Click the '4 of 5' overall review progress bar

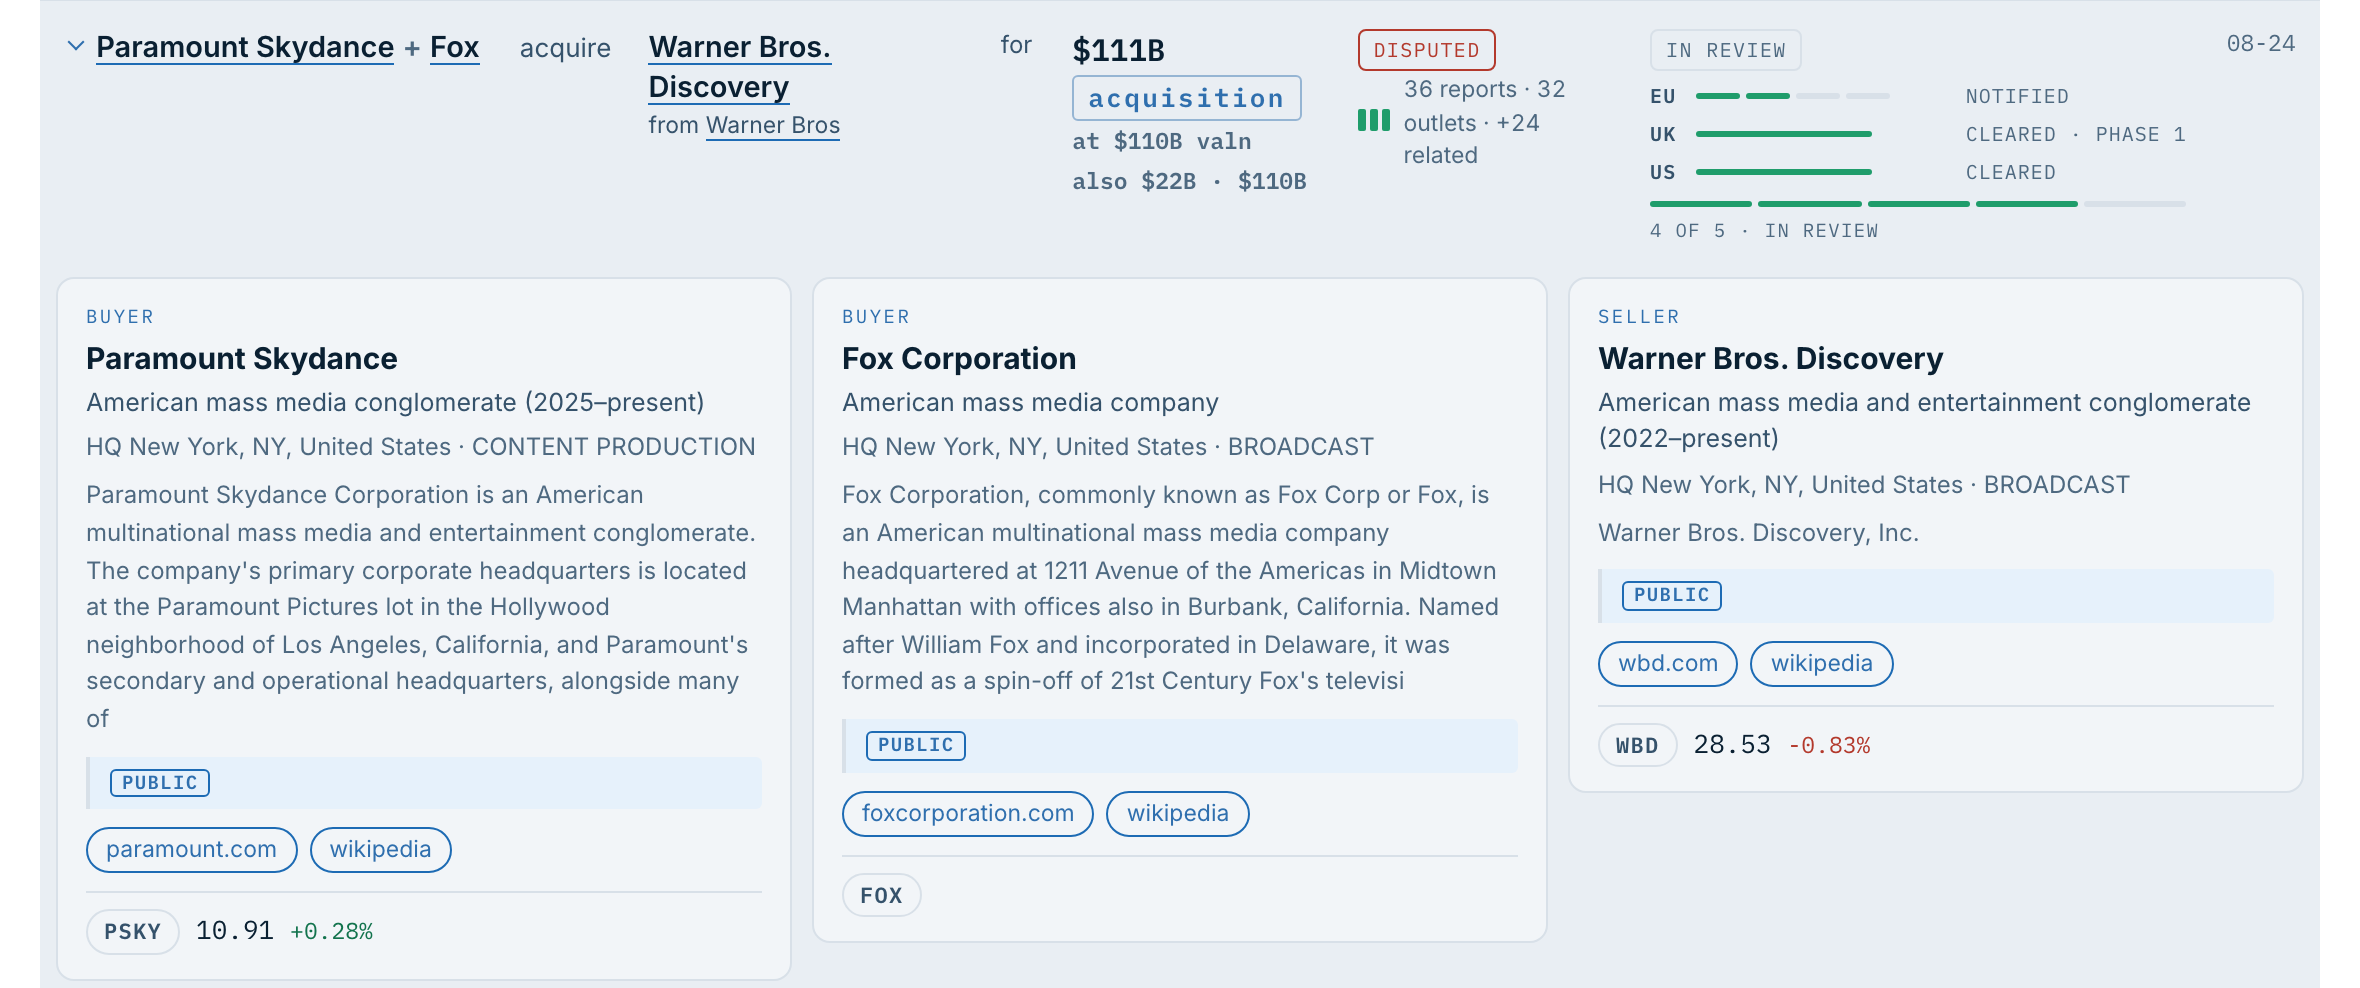pyautogui.click(x=1918, y=204)
